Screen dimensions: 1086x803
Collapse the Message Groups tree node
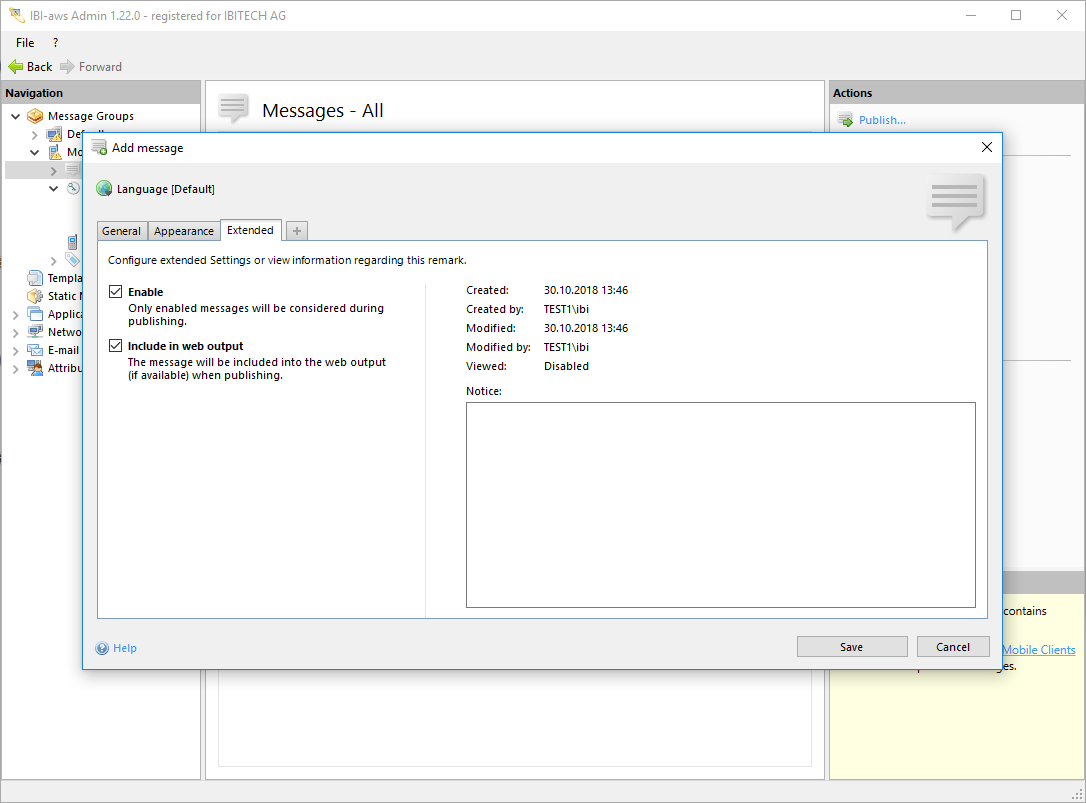pyautogui.click(x=16, y=116)
